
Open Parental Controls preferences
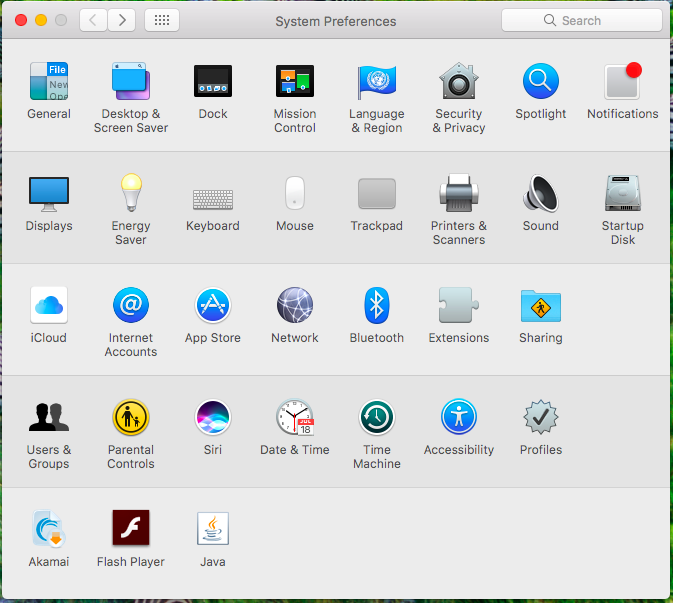coord(131,417)
